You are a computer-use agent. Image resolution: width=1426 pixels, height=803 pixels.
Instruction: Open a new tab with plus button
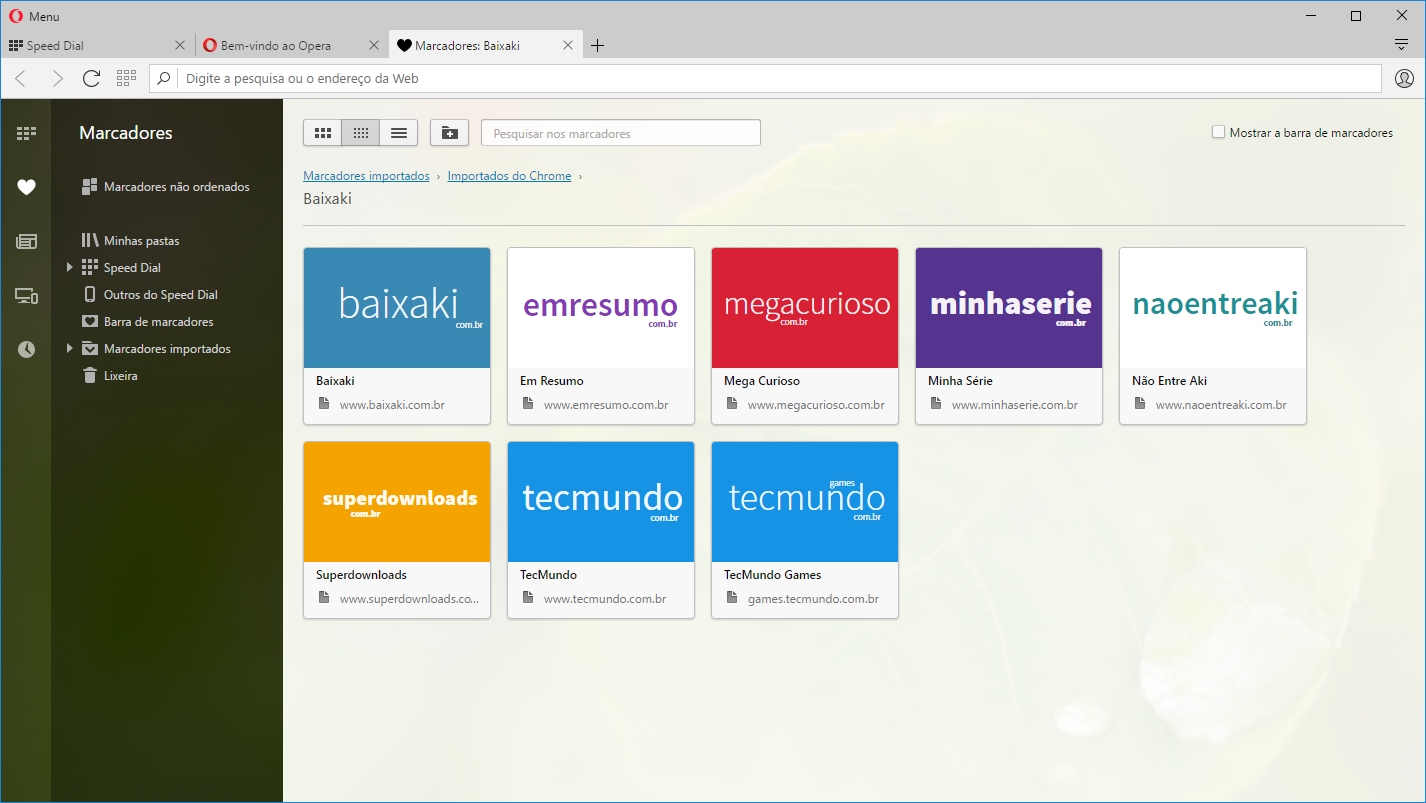(597, 45)
